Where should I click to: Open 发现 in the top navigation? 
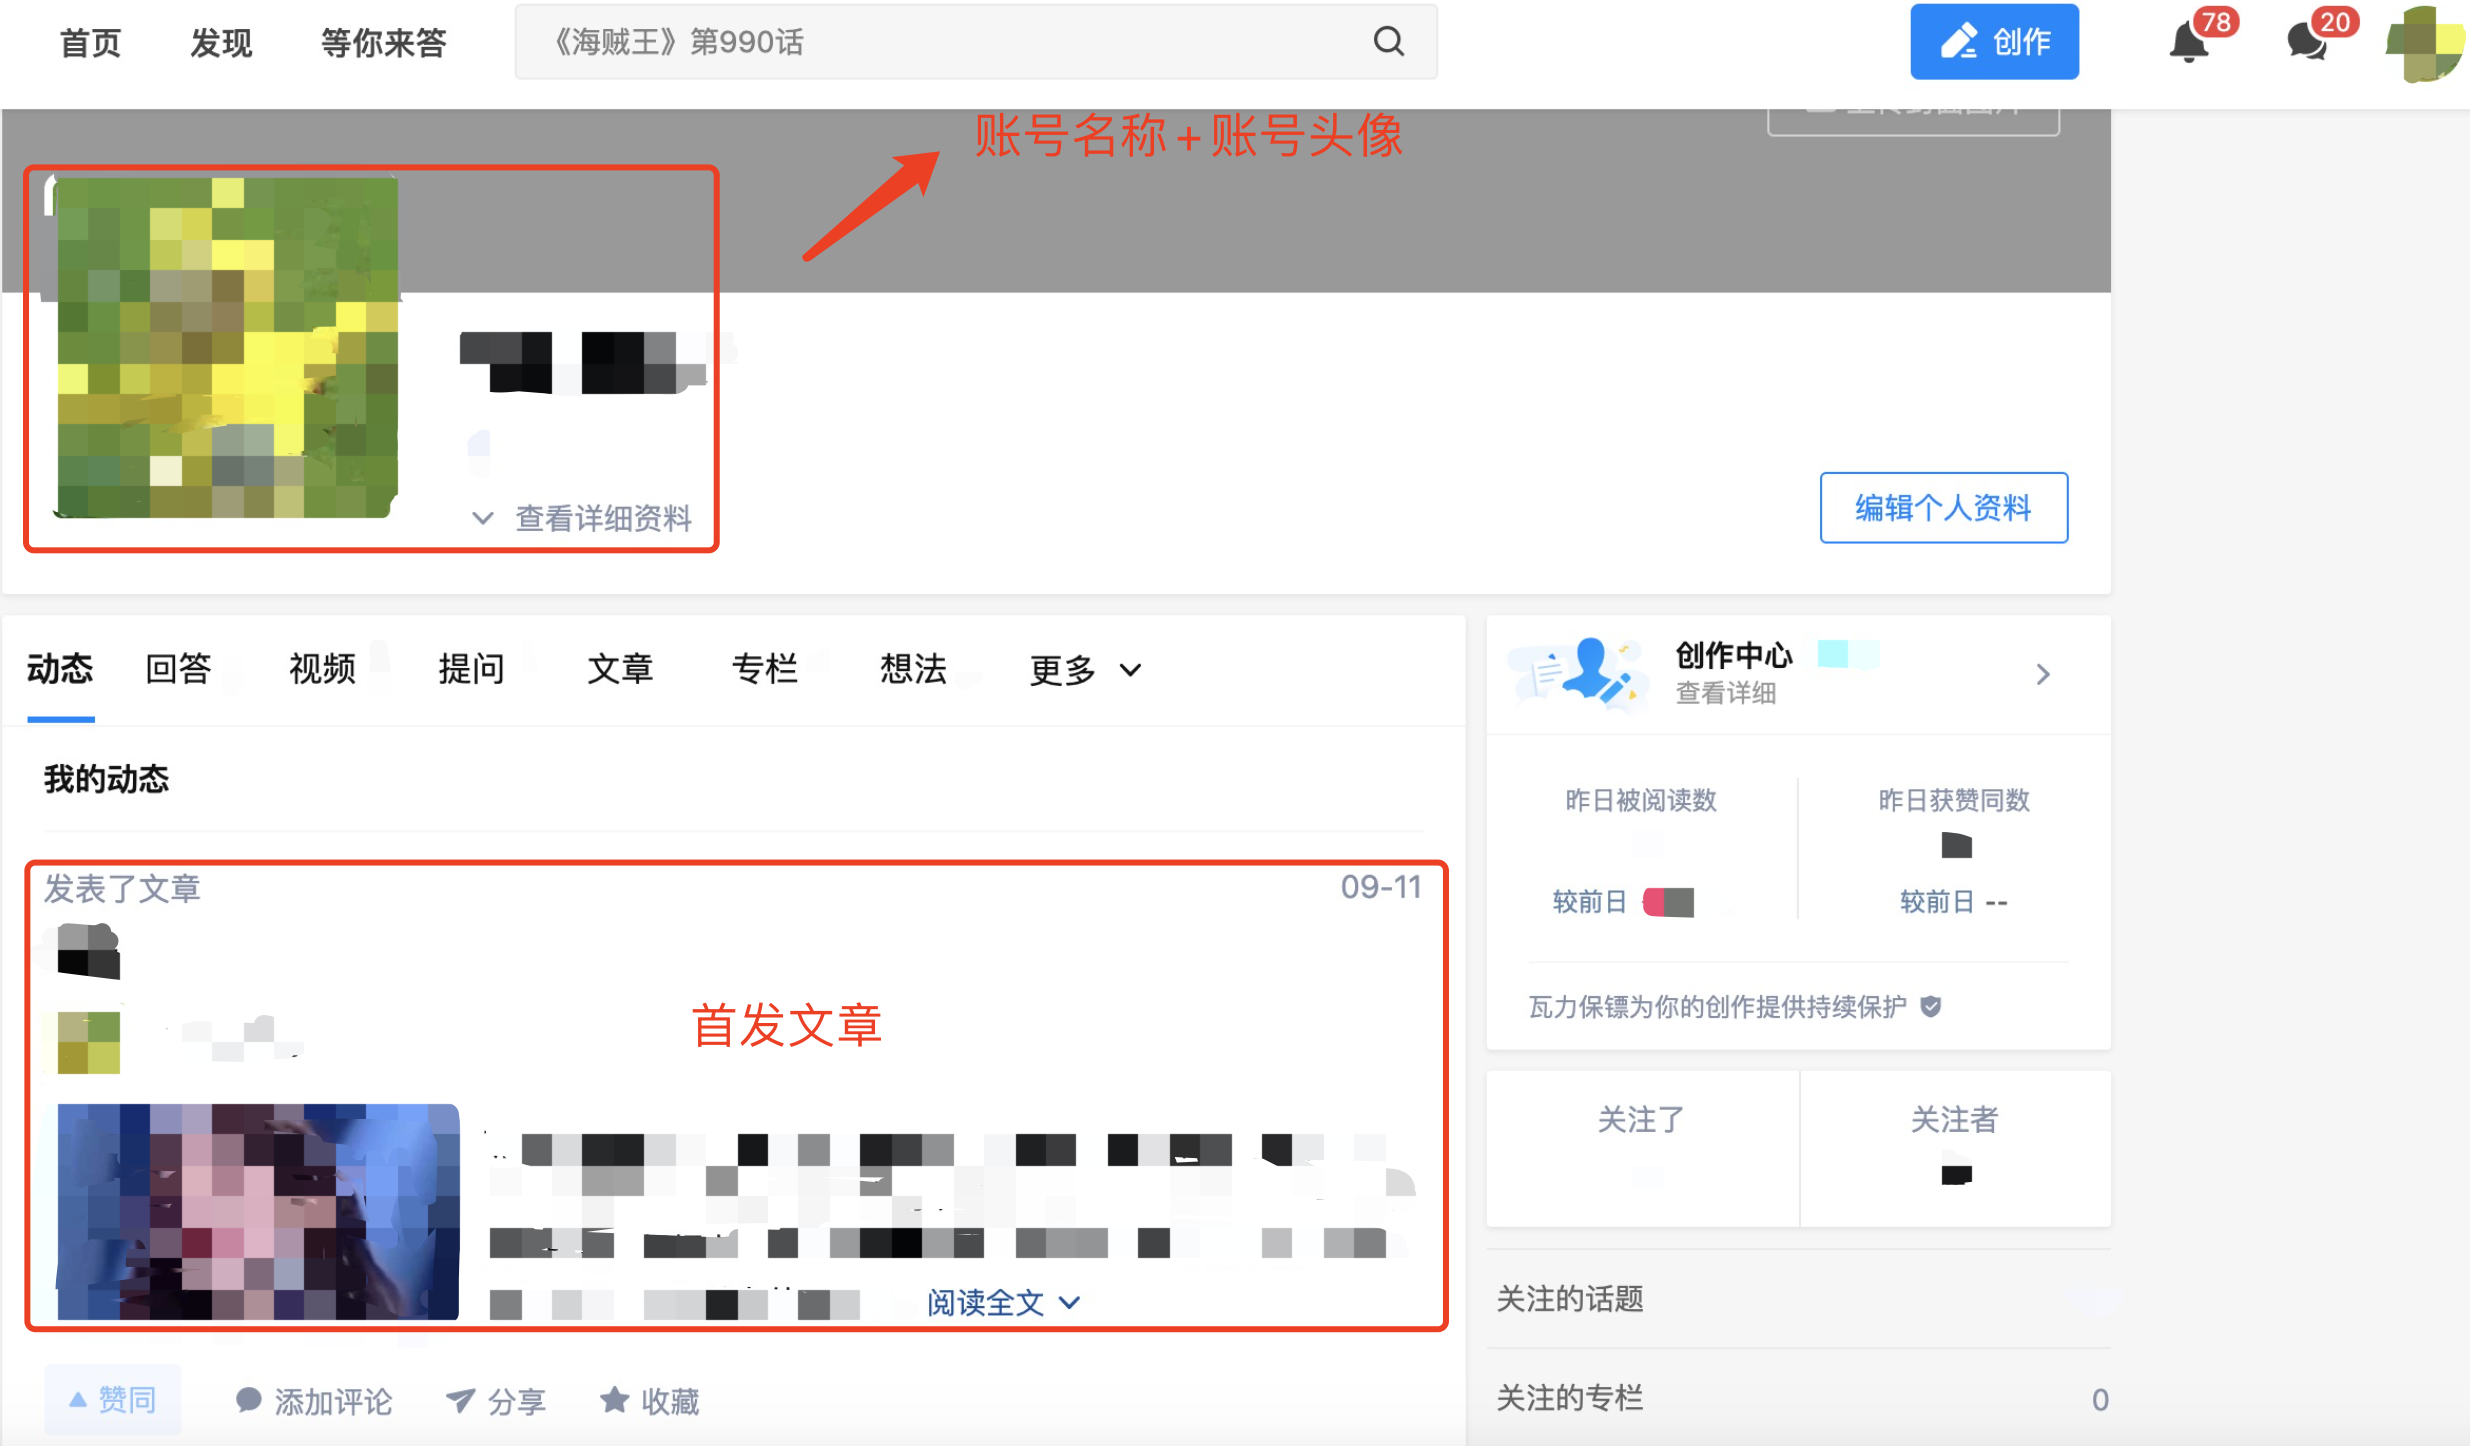(x=221, y=43)
